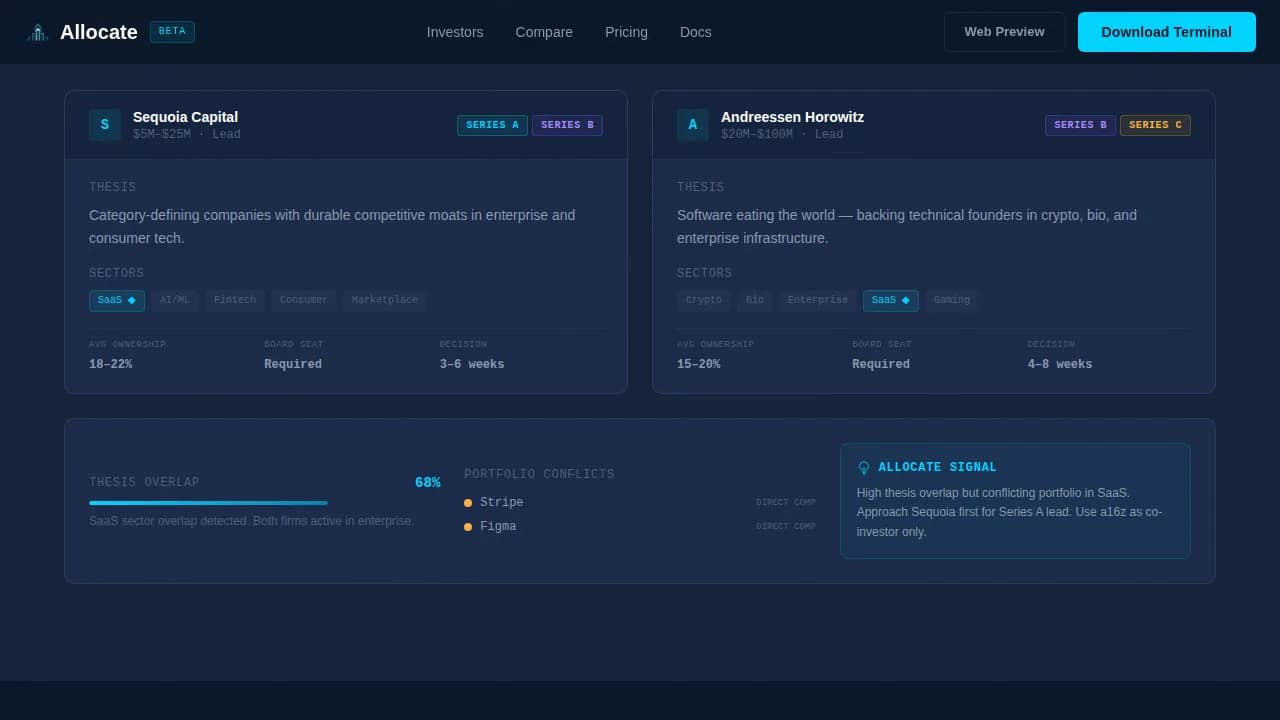Viewport: 1280px width, 720px height.
Task: Click the Download Terminal button
Action: tap(1166, 31)
